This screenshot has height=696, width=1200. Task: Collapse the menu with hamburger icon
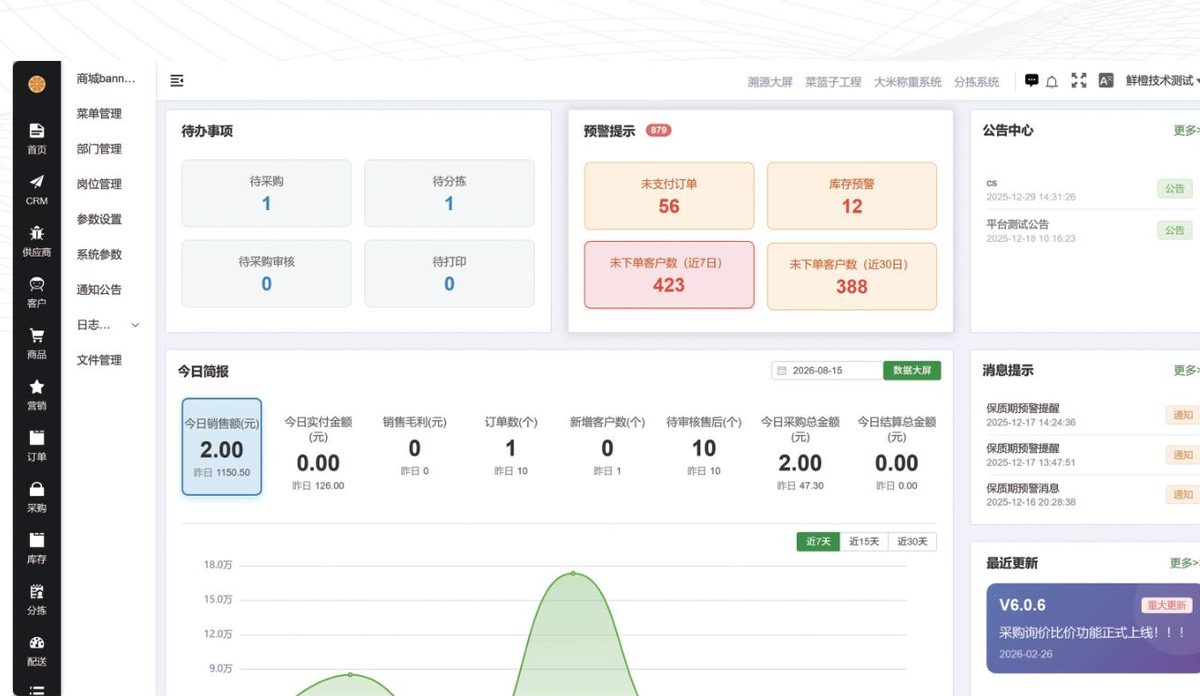177,81
